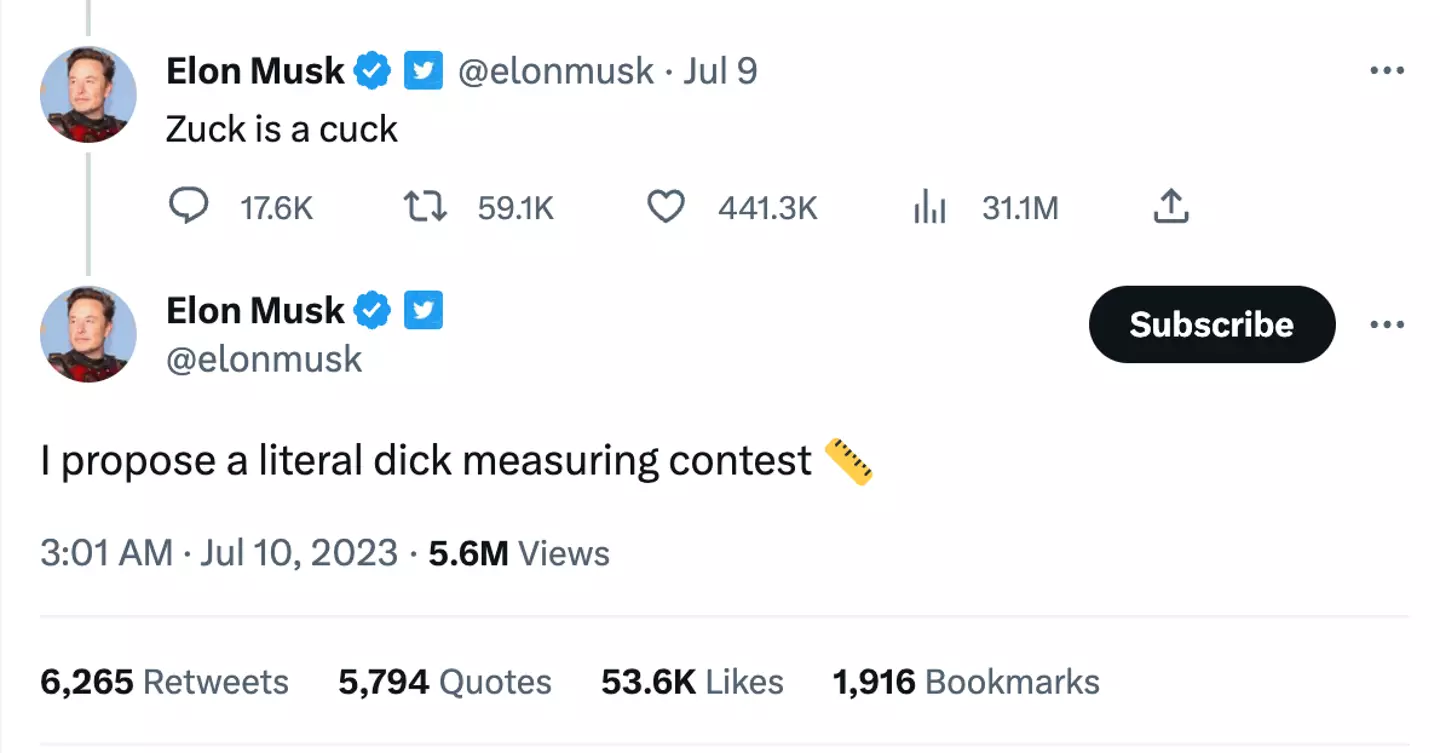Viewport: 1440px width, 753px height.
Task: Open the "Jul 9" timestamp link
Action: click(720, 71)
